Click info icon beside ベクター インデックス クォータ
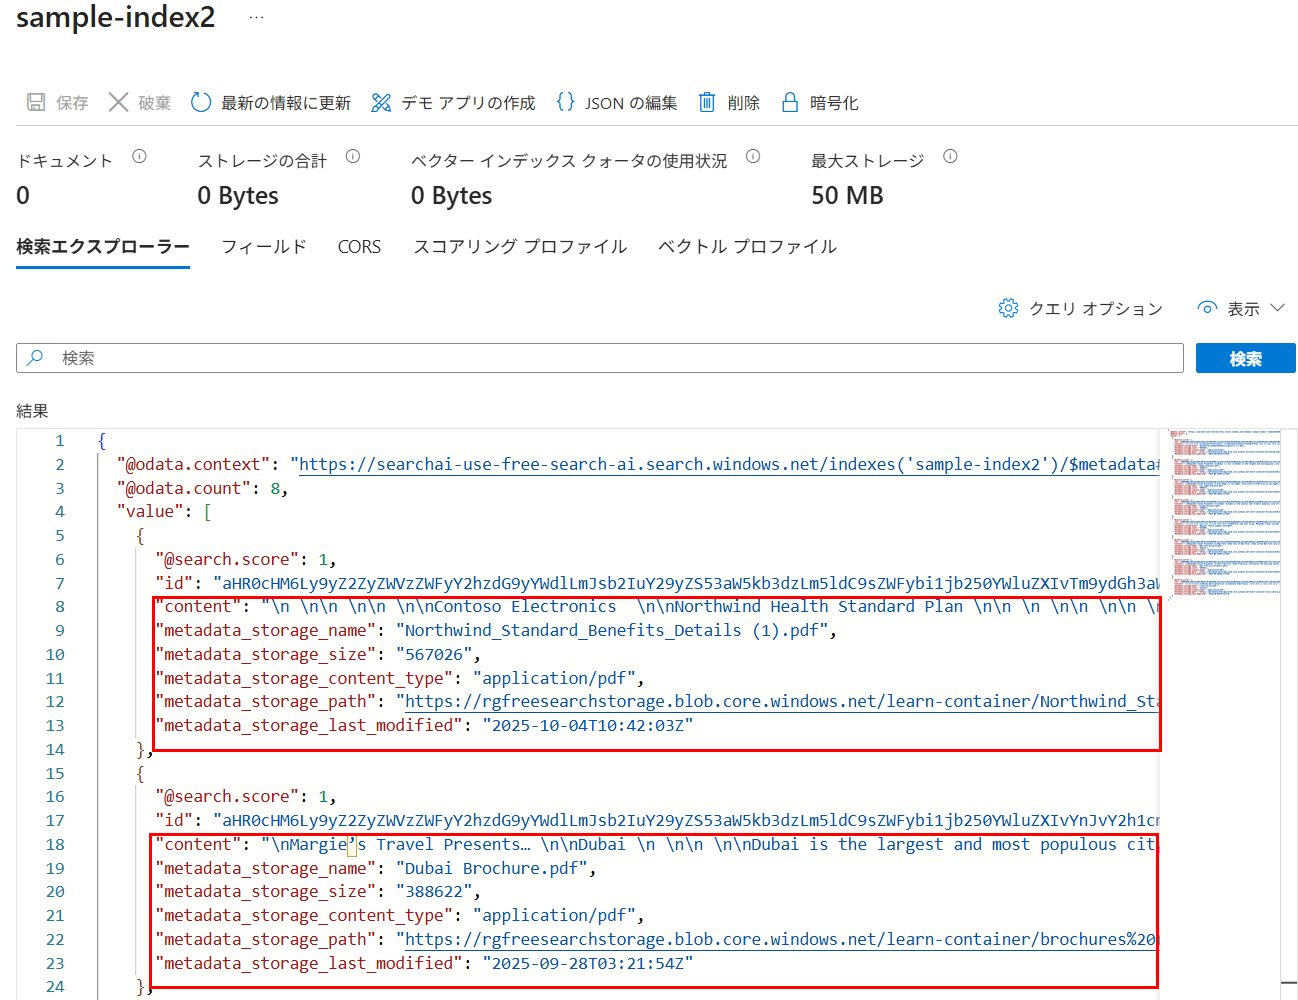Screen dimensions: 1298x1000 coord(753,156)
